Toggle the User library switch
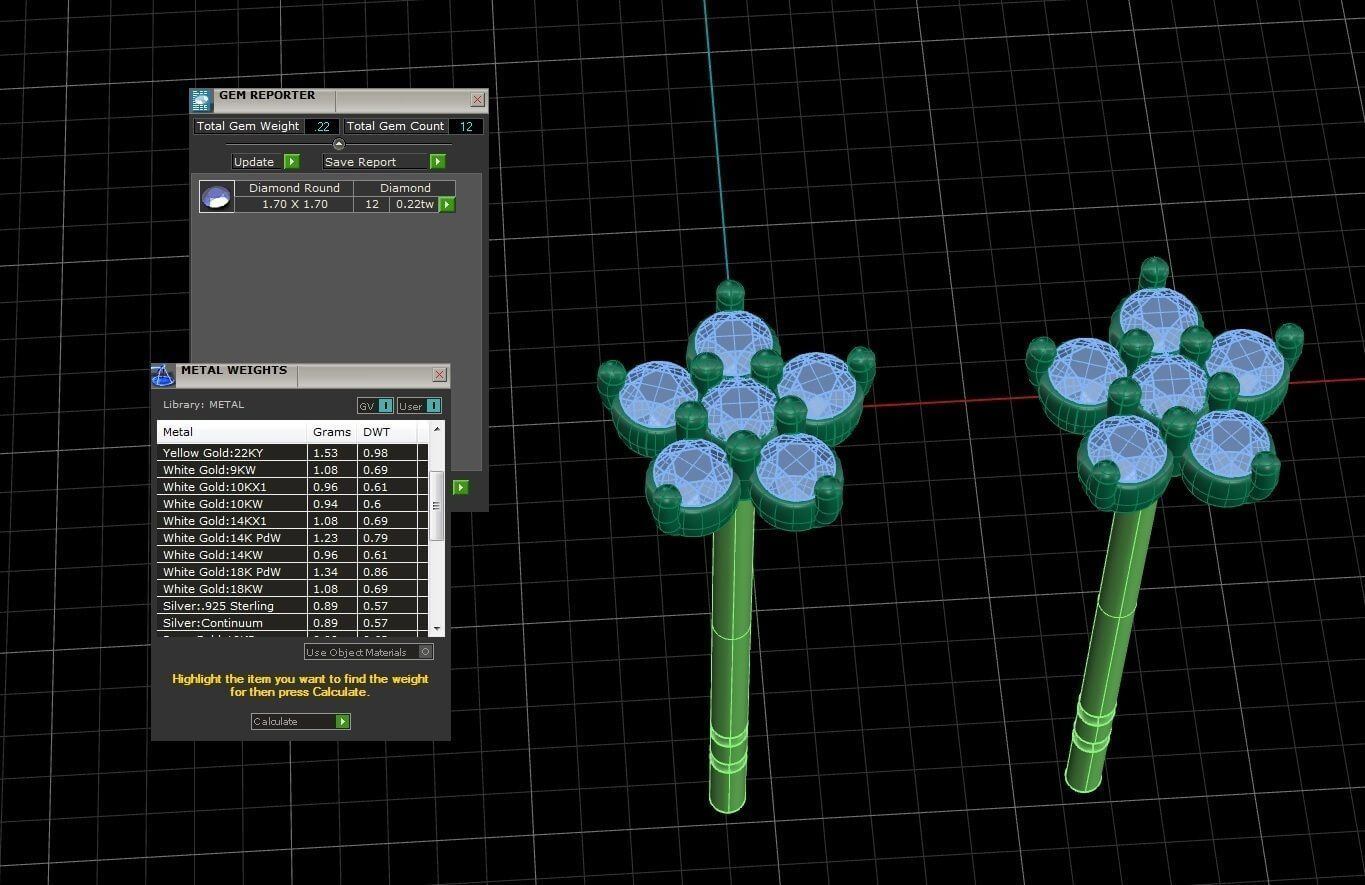 433,405
